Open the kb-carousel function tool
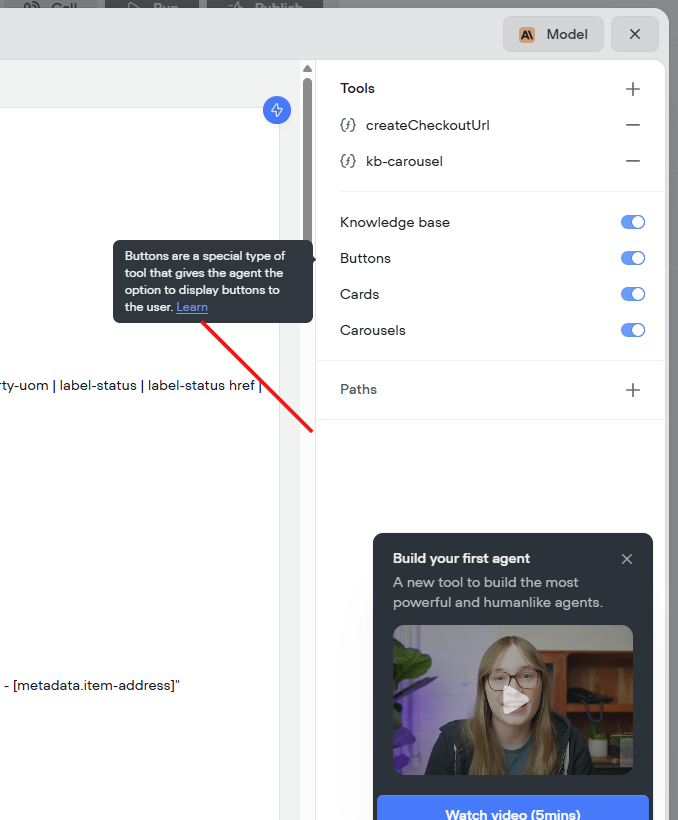Screen dimensions: 678x820 click(404, 162)
